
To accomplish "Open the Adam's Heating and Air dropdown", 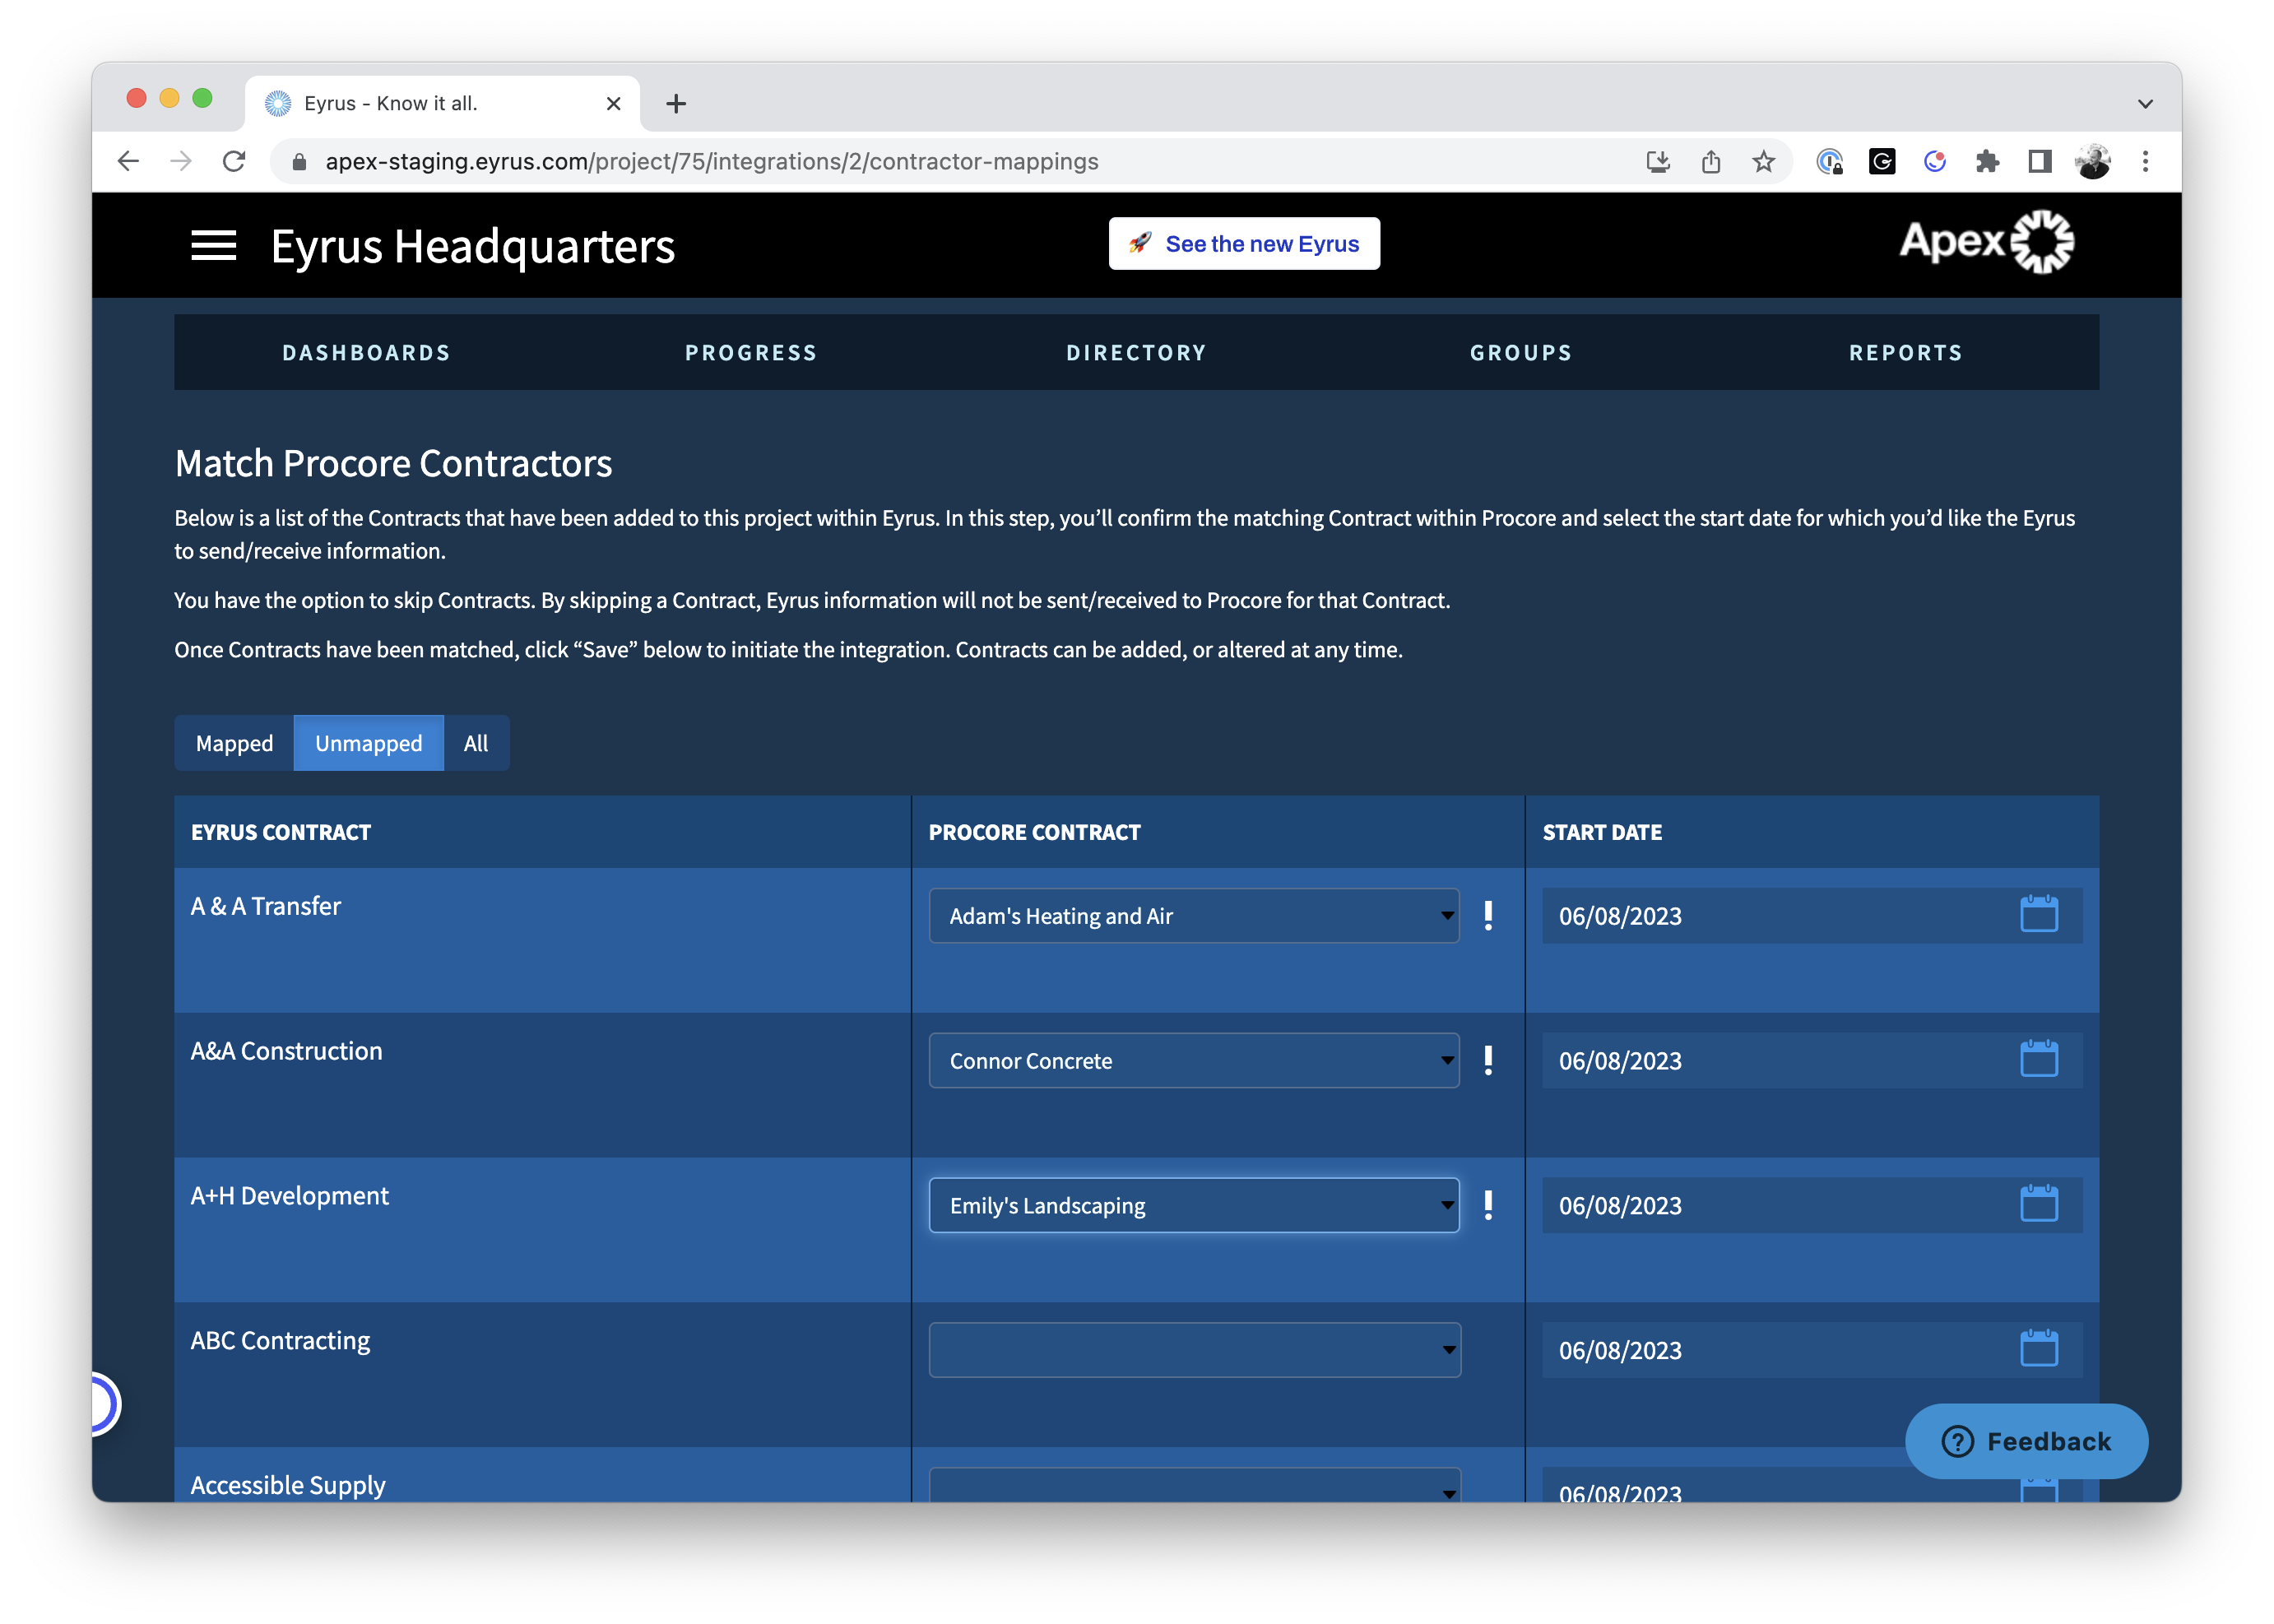I will coord(1194,915).
